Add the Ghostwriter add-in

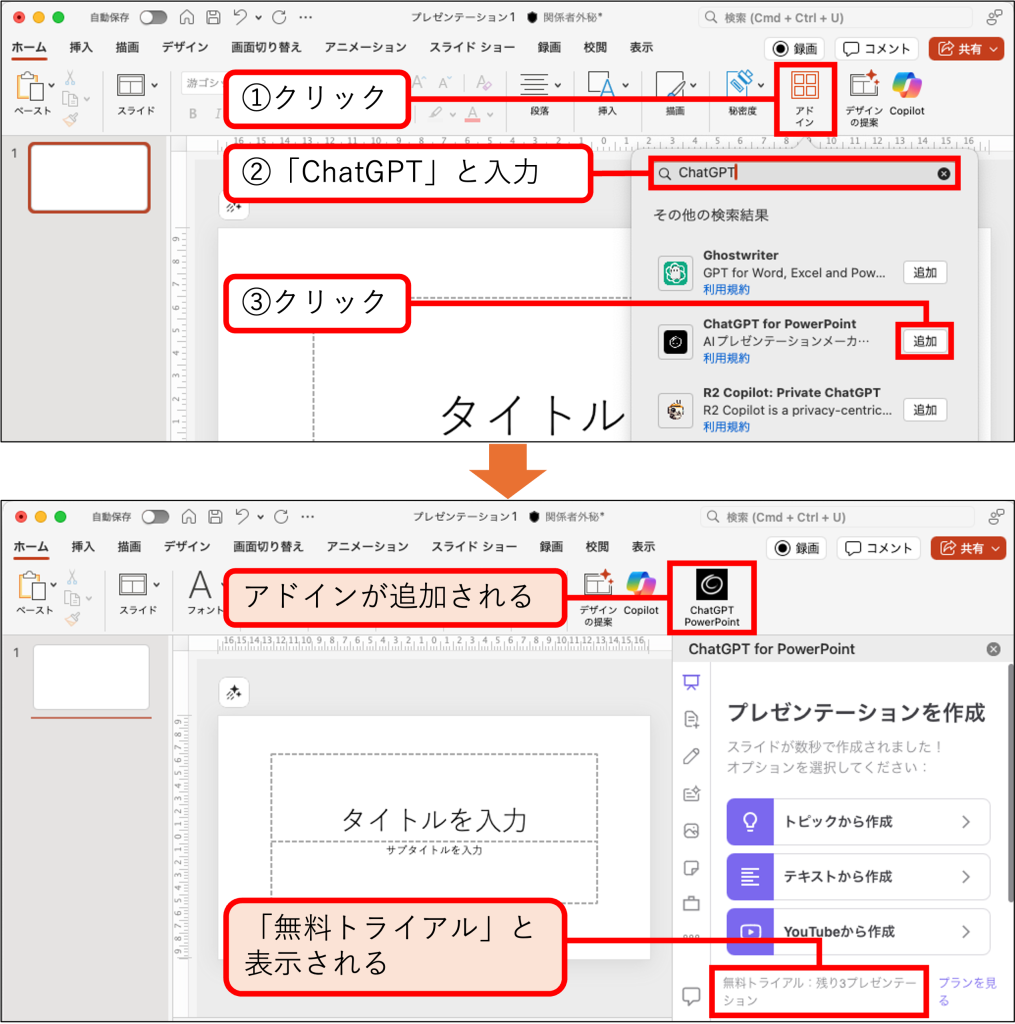pyautogui.click(x=925, y=272)
